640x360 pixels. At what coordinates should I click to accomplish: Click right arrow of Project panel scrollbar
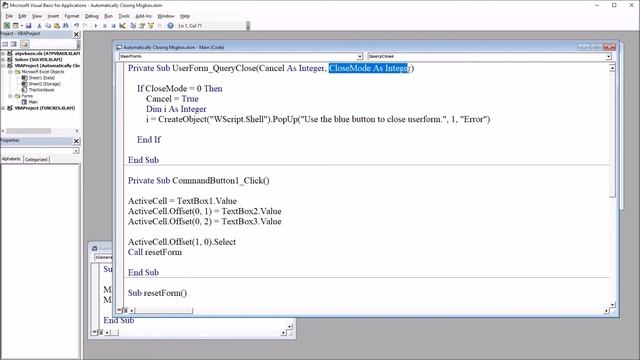pyautogui.click(x=77, y=131)
